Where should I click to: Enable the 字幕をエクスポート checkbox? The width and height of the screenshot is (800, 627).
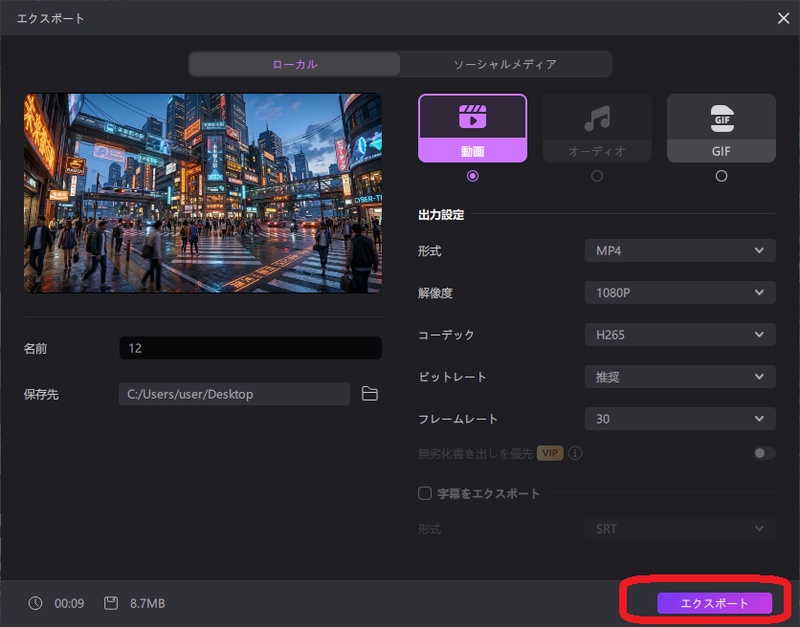coord(424,493)
